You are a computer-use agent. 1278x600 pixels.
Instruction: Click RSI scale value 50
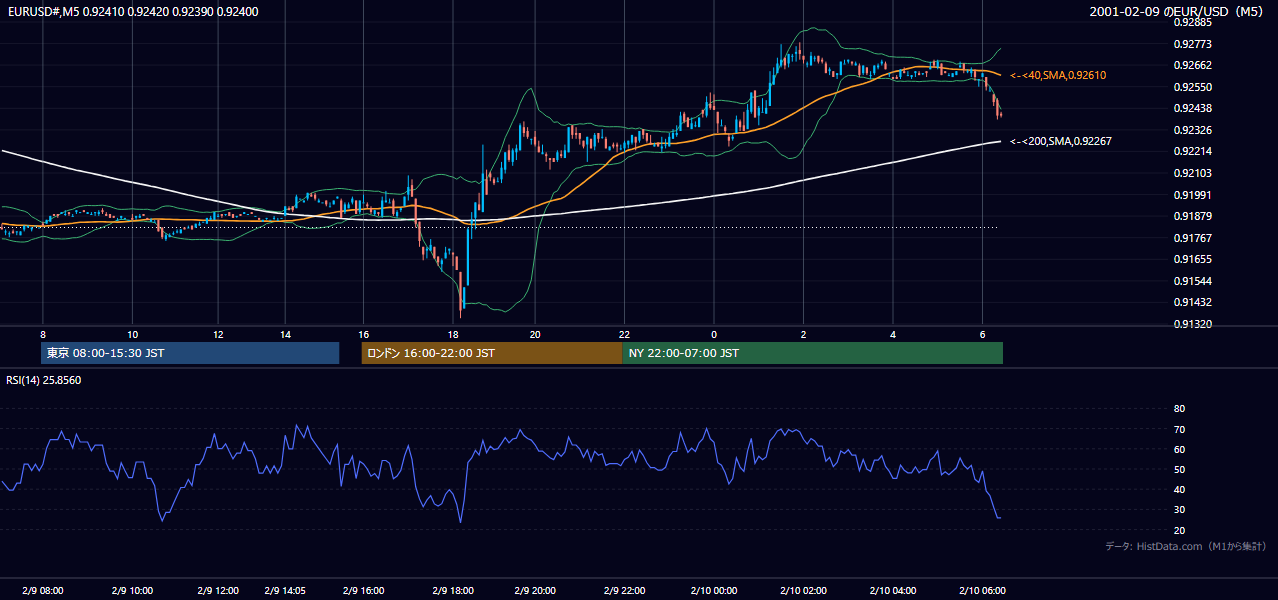coord(1179,469)
